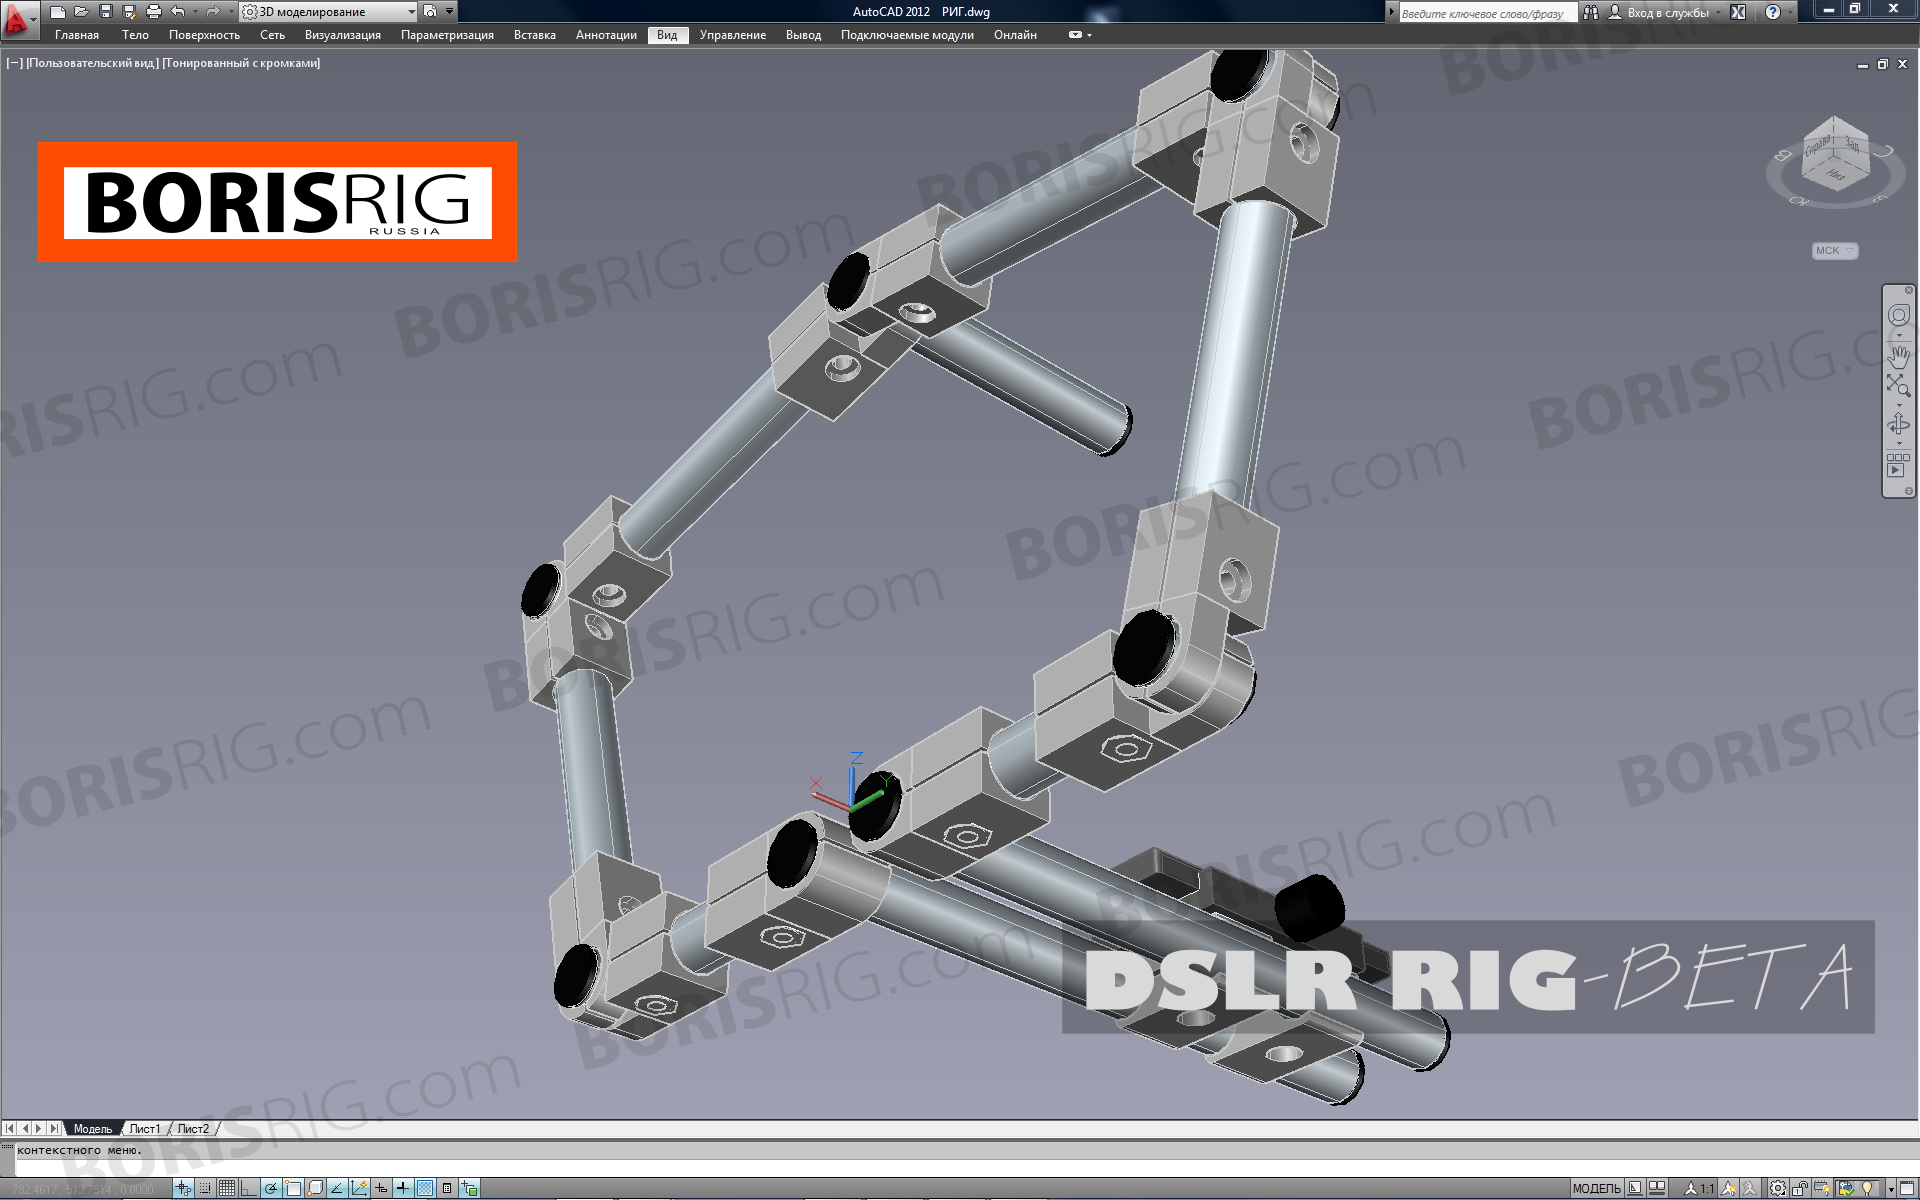Switch to the Тело ribbon tab
The width and height of the screenshot is (1920, 1200).
[x=135, y=35]
